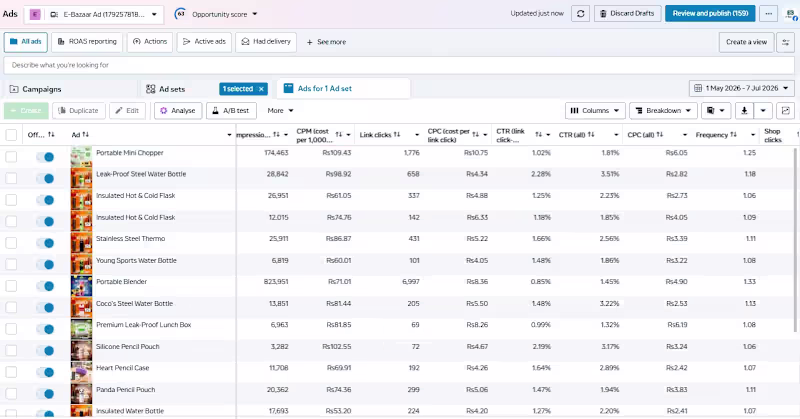Turn off Coco's Steel Water Bottle toggle
This screenshot has width=800, height=419.
coord(45,307)
